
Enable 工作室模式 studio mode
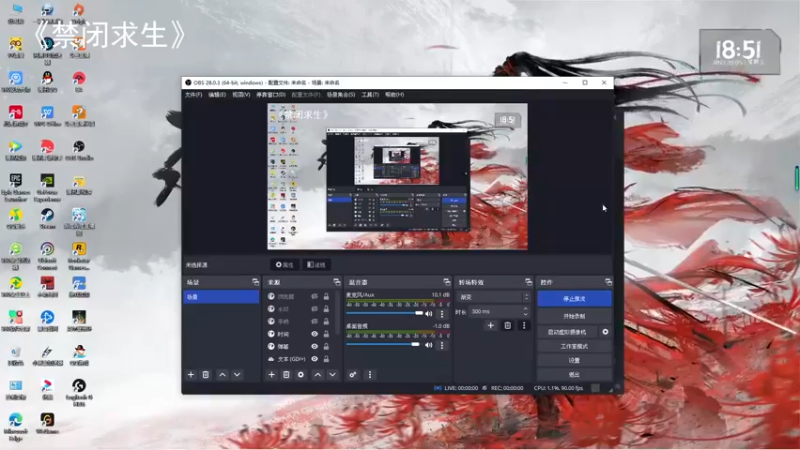point(574,346)
